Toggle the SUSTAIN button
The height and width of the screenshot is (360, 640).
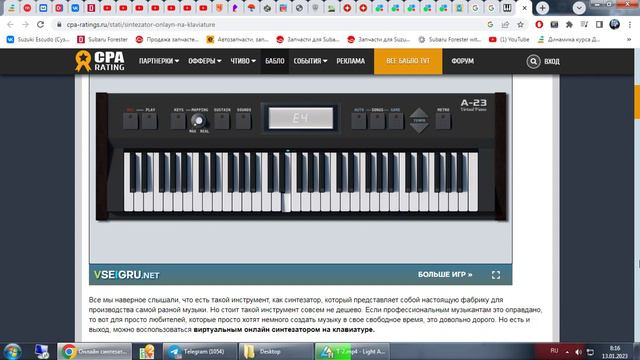222,121
